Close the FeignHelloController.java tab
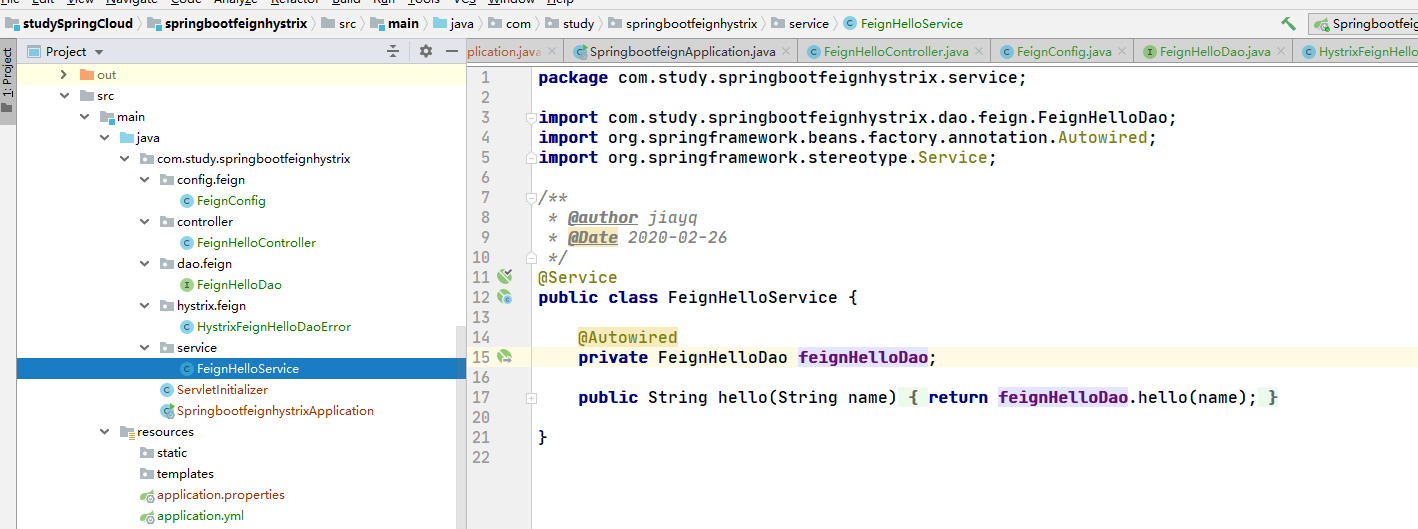This screenshot has height=529, width=1418. (x=979, y=51)
